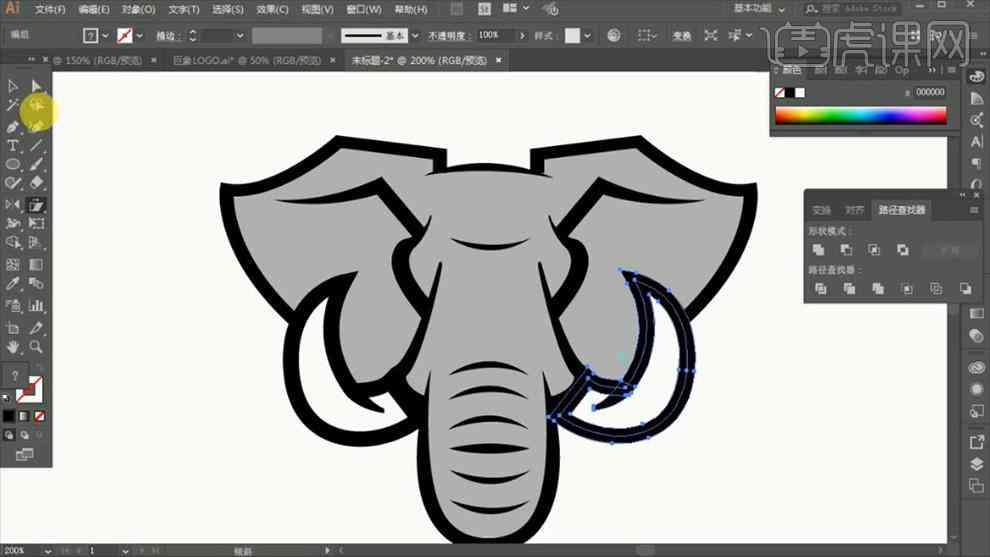Select the Magic Wand tool

(13, 105)
